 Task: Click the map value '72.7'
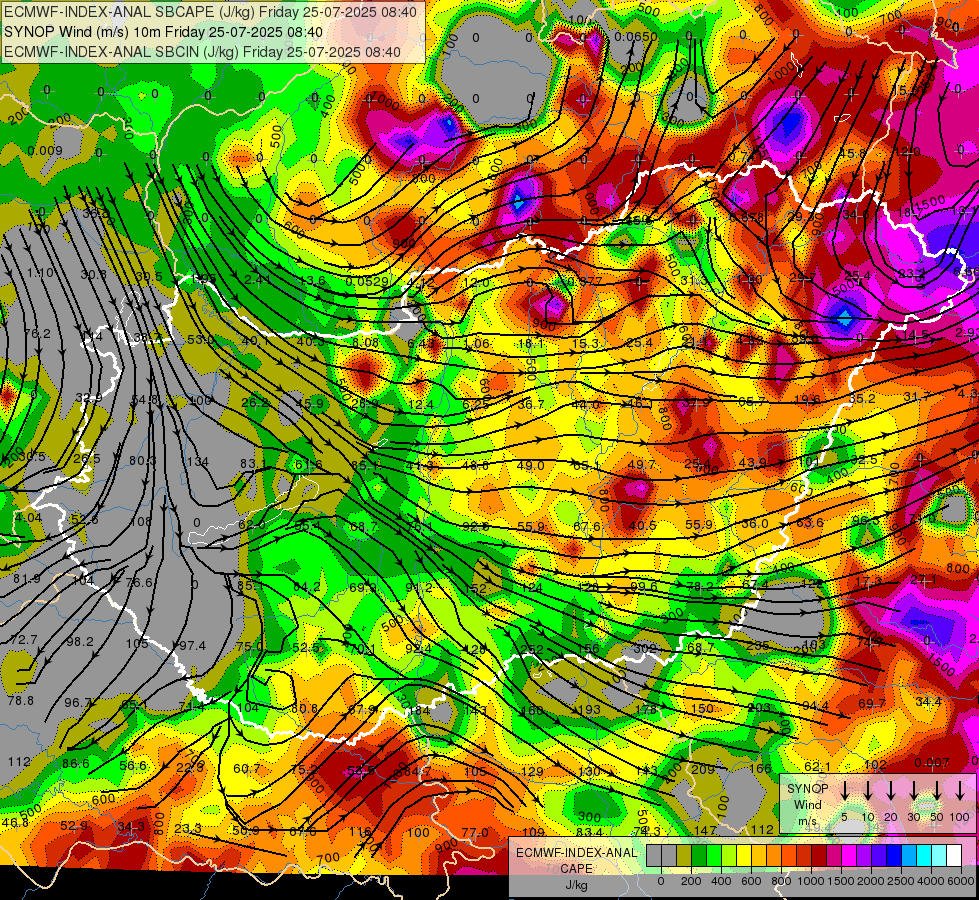coord(24,640)
